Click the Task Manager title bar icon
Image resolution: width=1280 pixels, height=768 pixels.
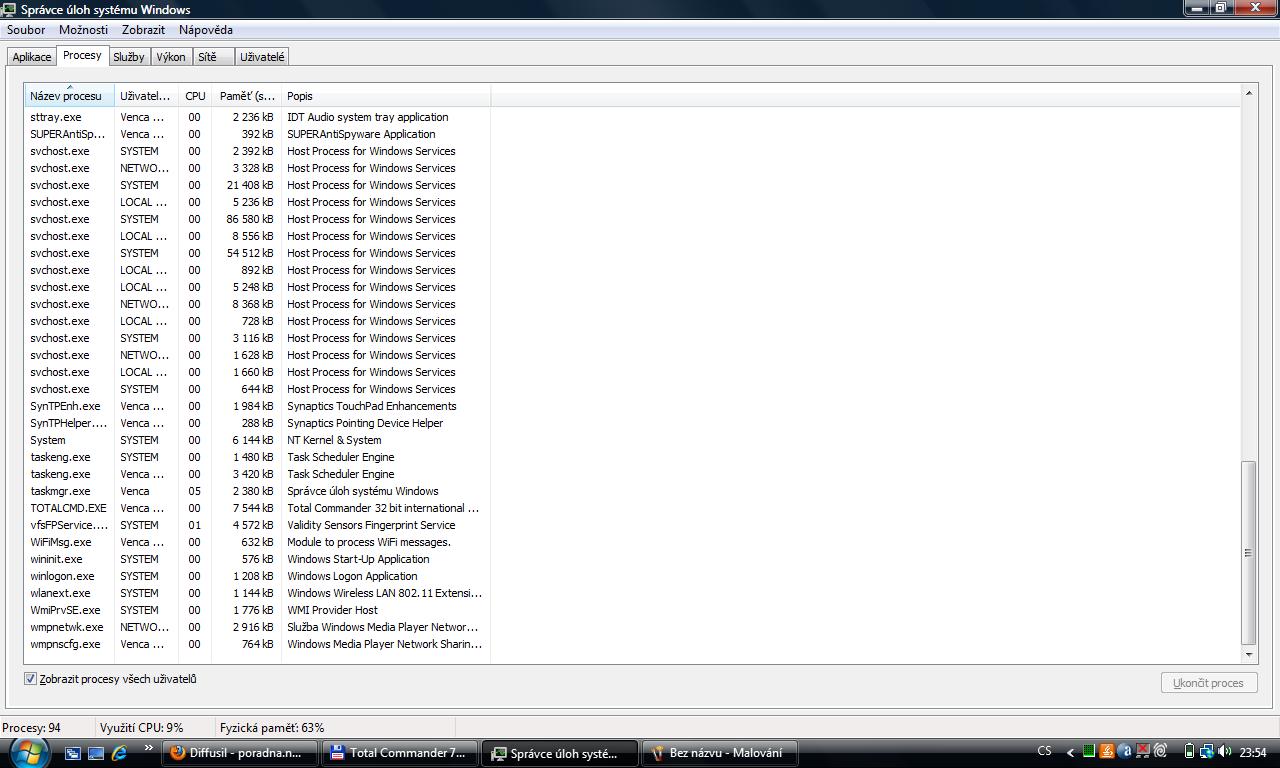tap(9, 9)
